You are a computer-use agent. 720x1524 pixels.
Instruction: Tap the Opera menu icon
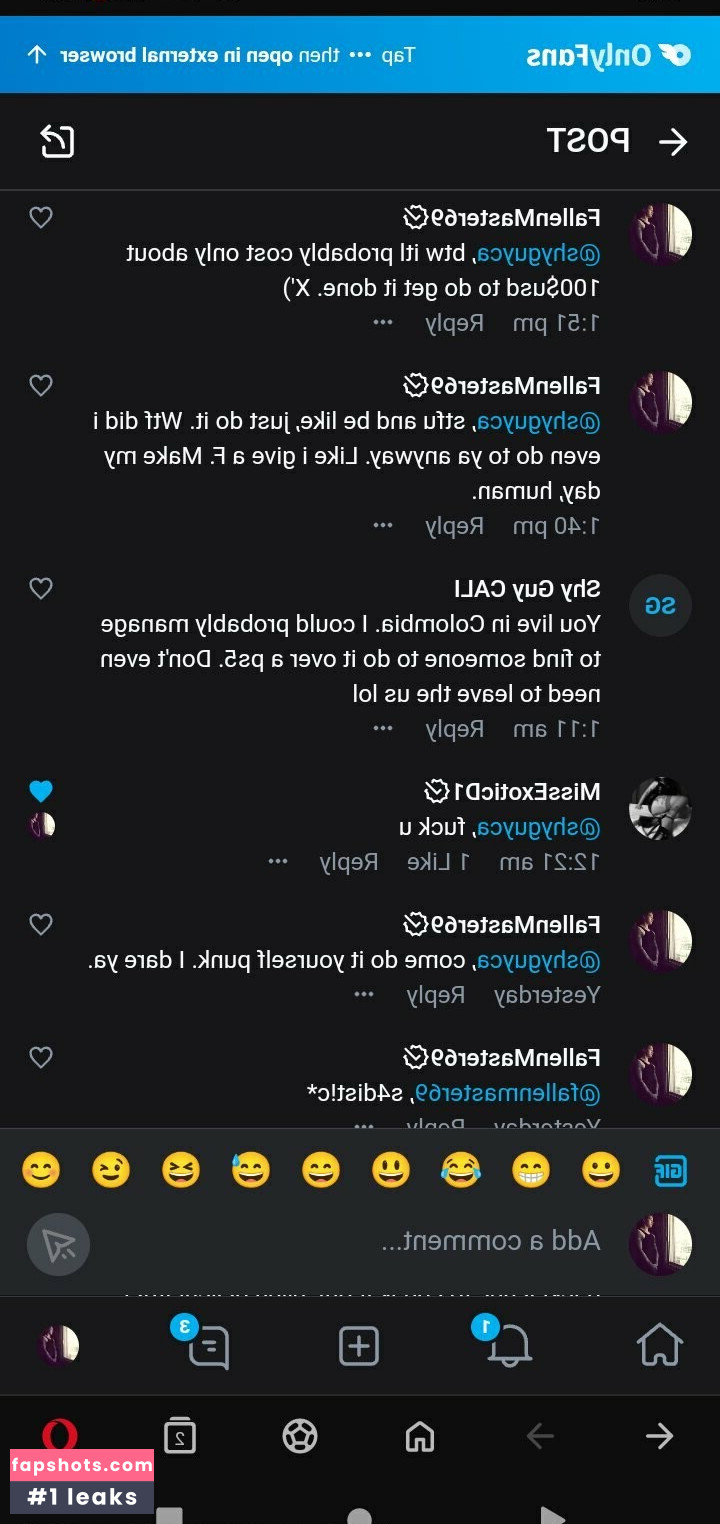click(60, 1436)
